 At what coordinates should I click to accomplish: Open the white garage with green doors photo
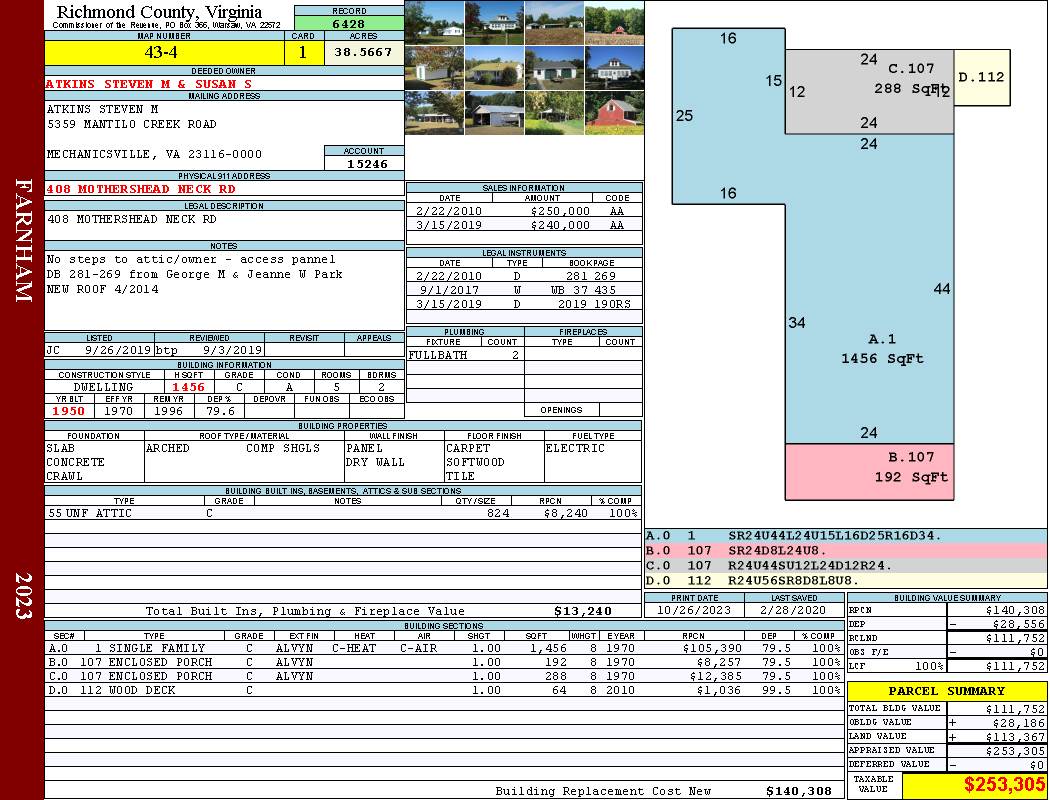coord(554,68)
